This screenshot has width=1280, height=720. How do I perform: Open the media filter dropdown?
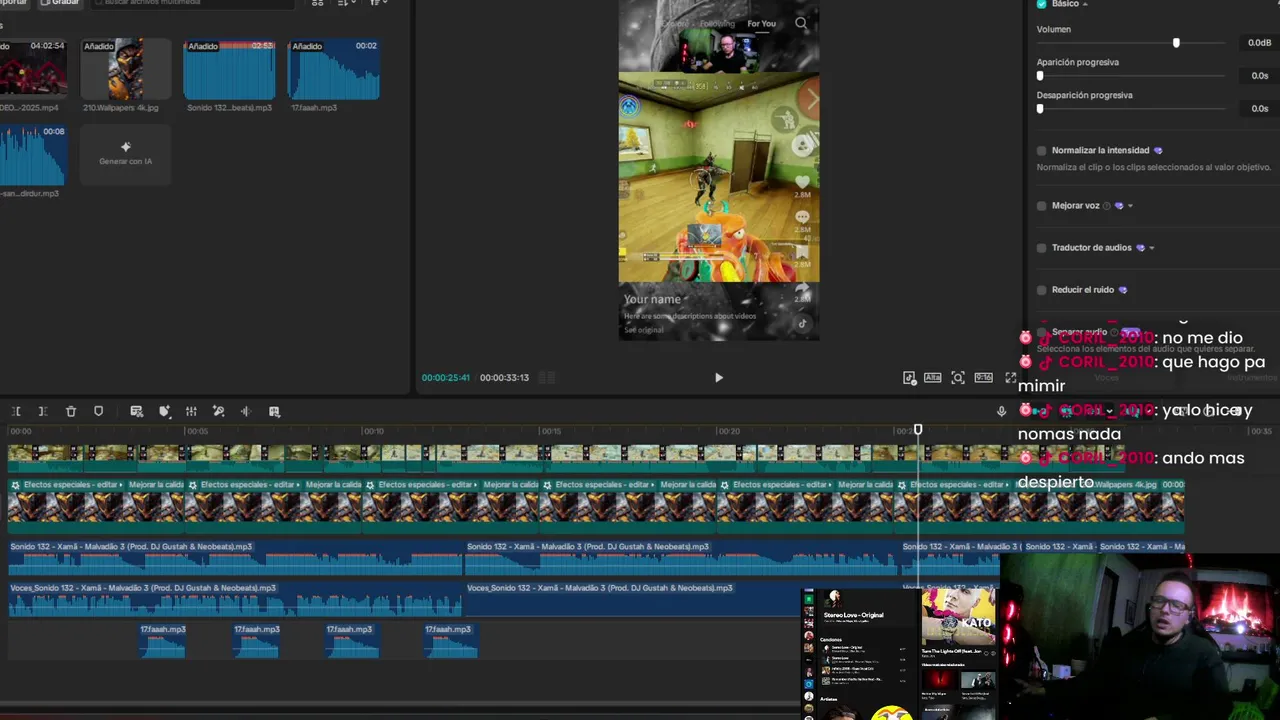click(x=379, y=3)
